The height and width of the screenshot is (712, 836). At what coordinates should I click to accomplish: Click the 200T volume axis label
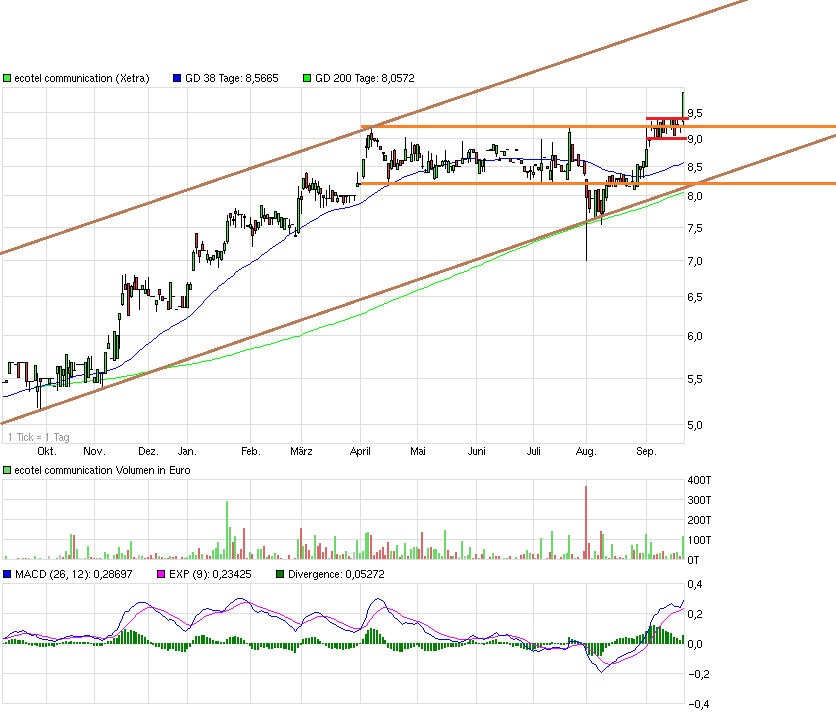[699, 520]
